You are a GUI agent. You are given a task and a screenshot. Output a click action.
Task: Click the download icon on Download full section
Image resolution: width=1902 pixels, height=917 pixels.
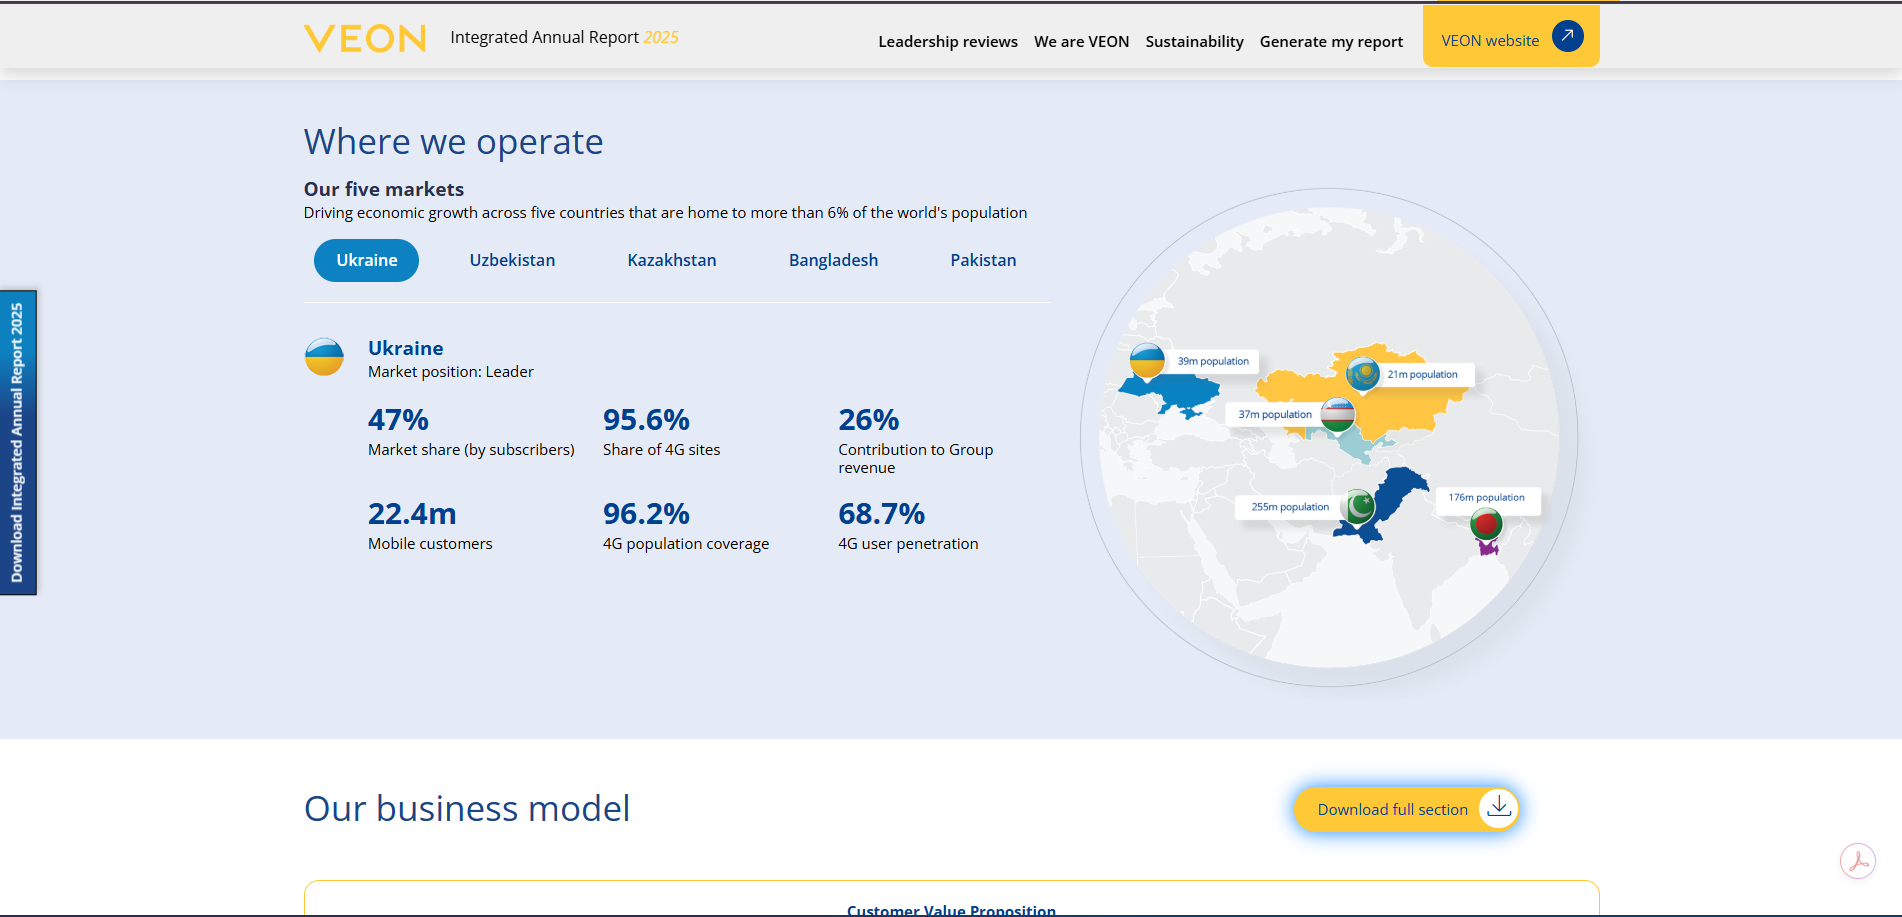(x=1498, y=808)
